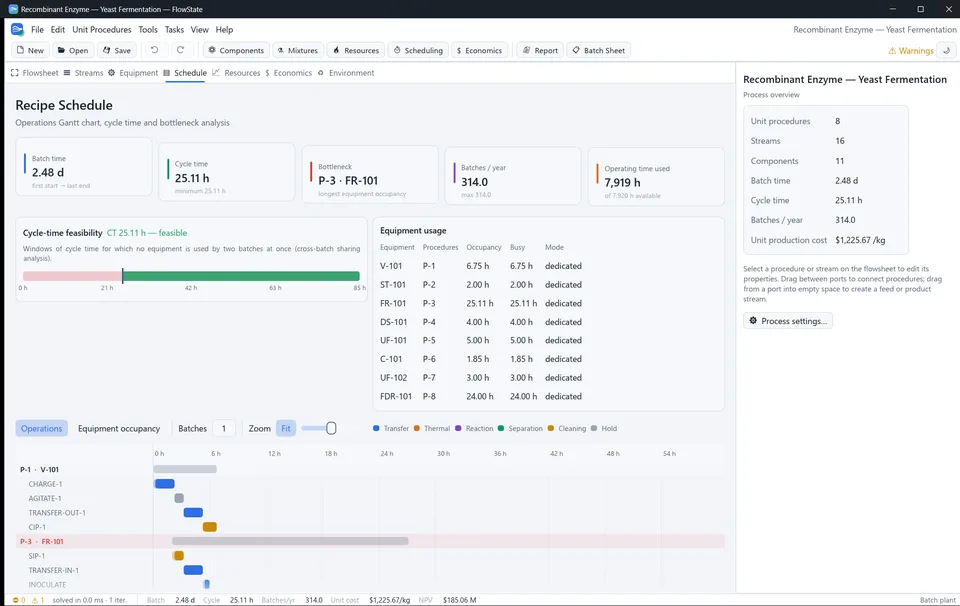Switch to the Streams tab
Screen dimensions: 960x606
click(83, 73)
